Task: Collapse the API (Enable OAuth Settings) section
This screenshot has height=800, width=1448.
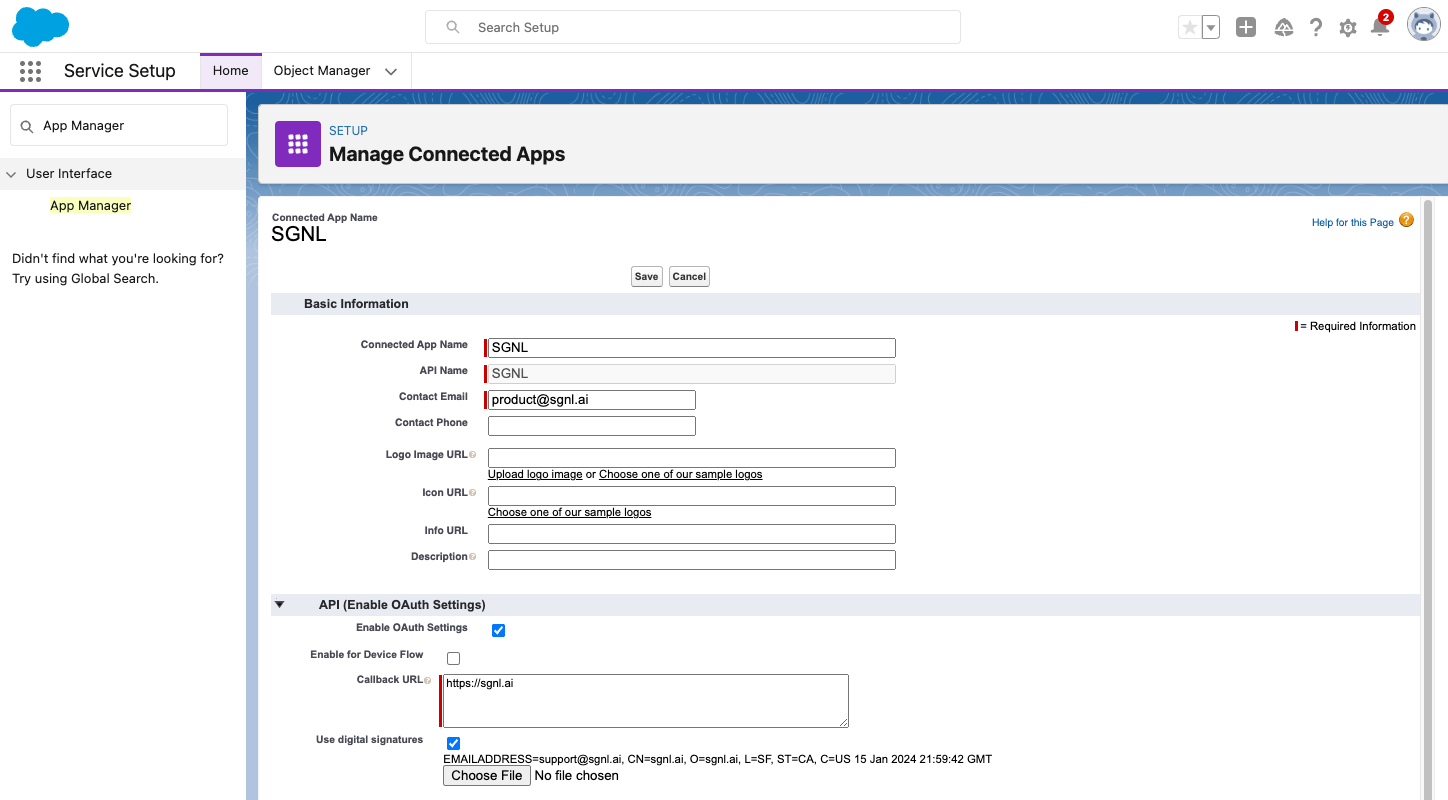Action: coord(280,605)
